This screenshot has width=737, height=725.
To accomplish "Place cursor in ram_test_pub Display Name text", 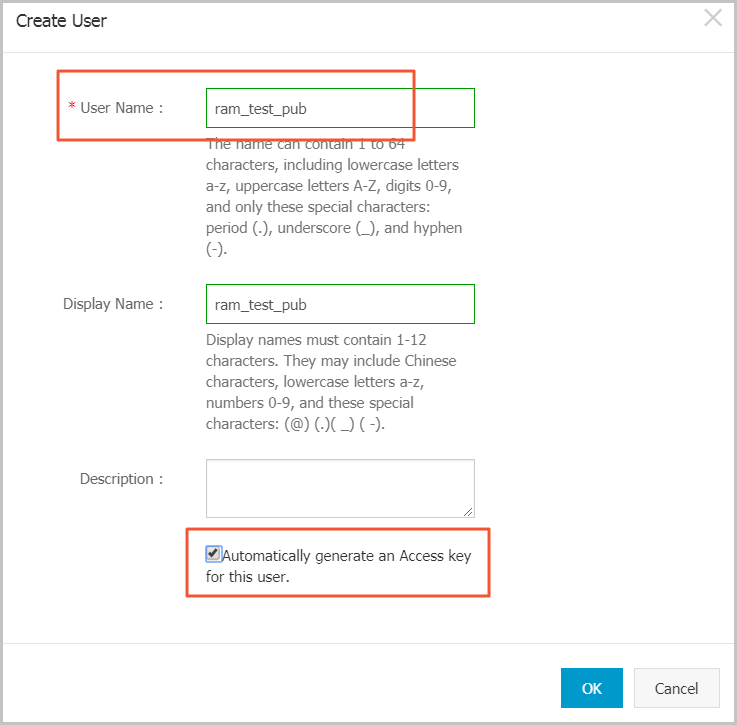I will pos(260,305).
